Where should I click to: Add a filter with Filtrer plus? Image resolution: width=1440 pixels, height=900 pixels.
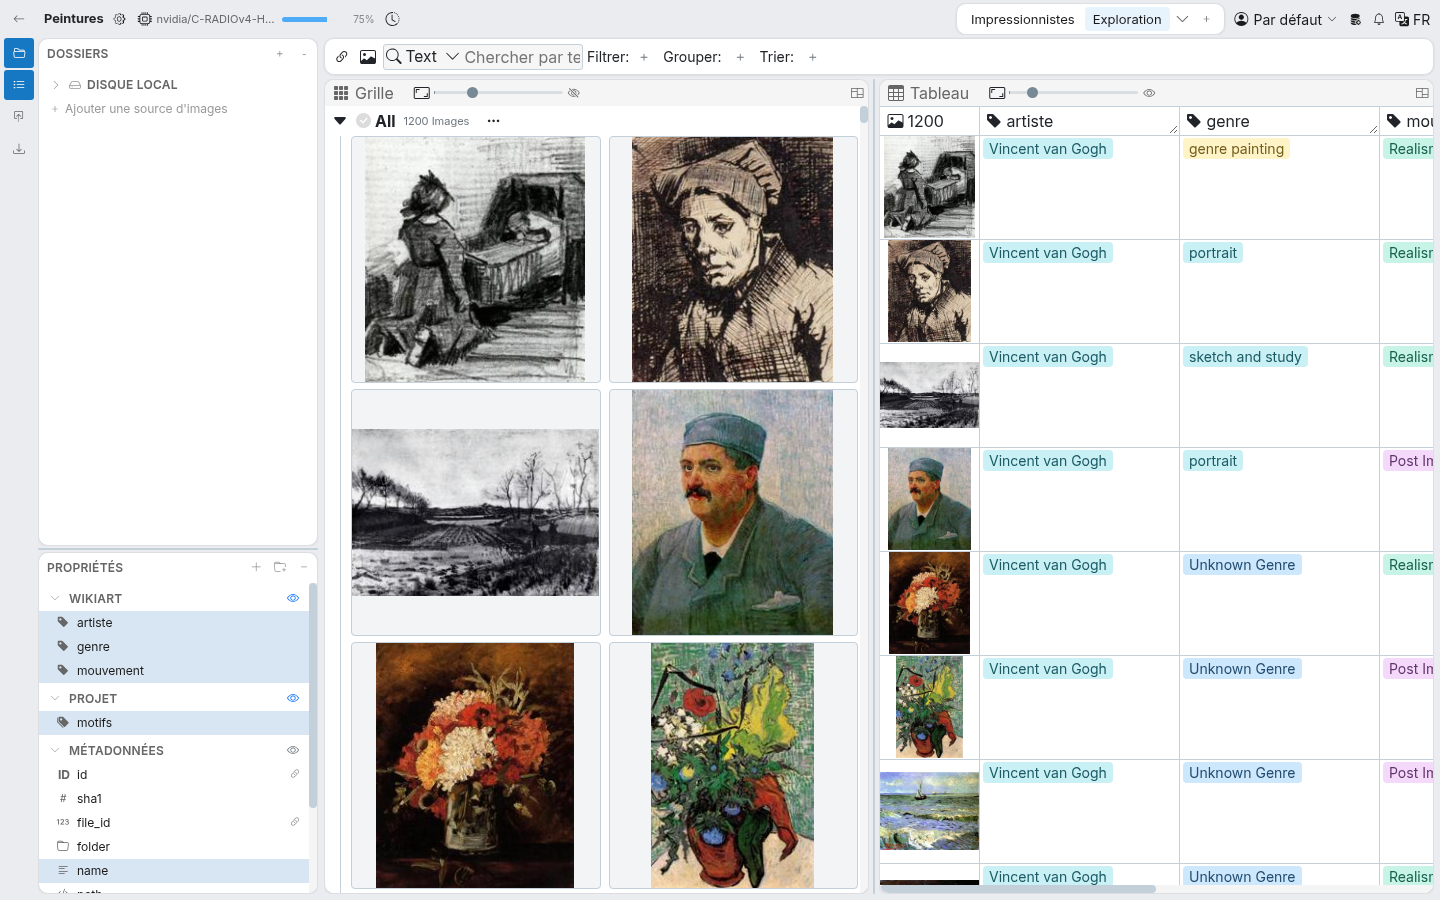(x=644, y=57)
